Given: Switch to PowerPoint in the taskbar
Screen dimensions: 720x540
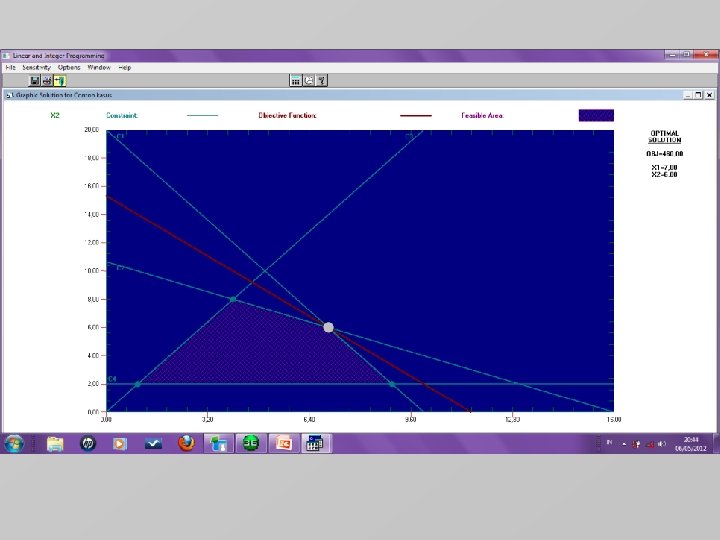Looking at the screenshot, I should pyautogui.click(x=283, y=444).
